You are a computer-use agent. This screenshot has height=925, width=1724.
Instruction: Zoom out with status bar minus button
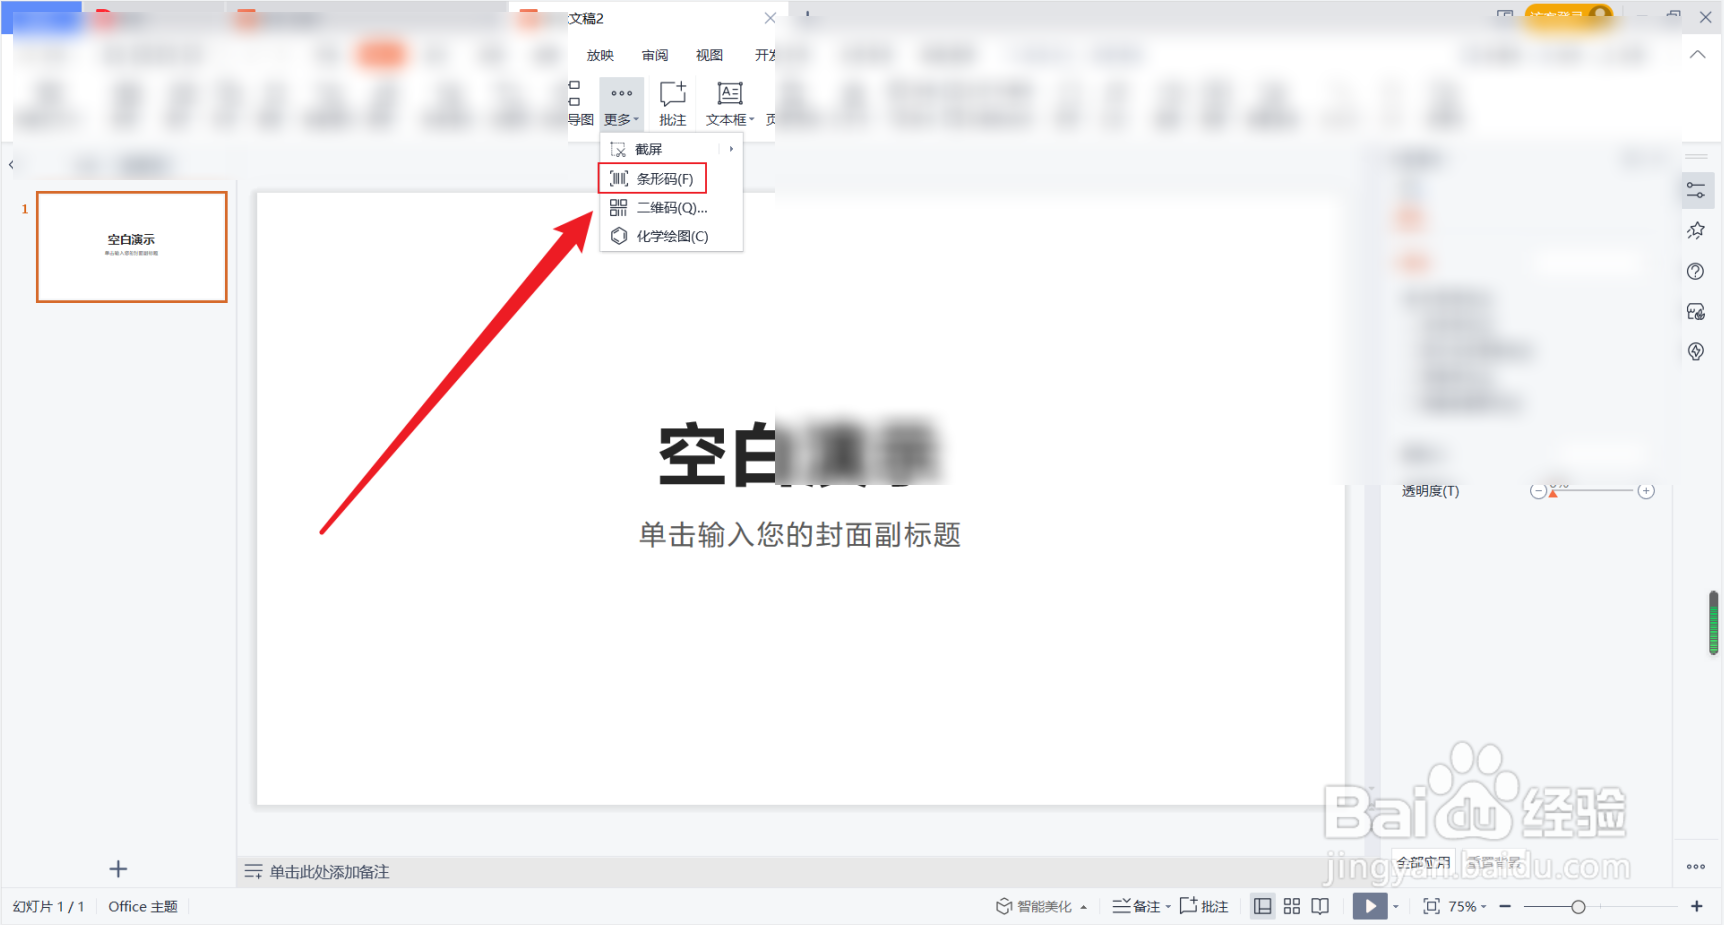pyautogui.click(x=1505, y=906)
